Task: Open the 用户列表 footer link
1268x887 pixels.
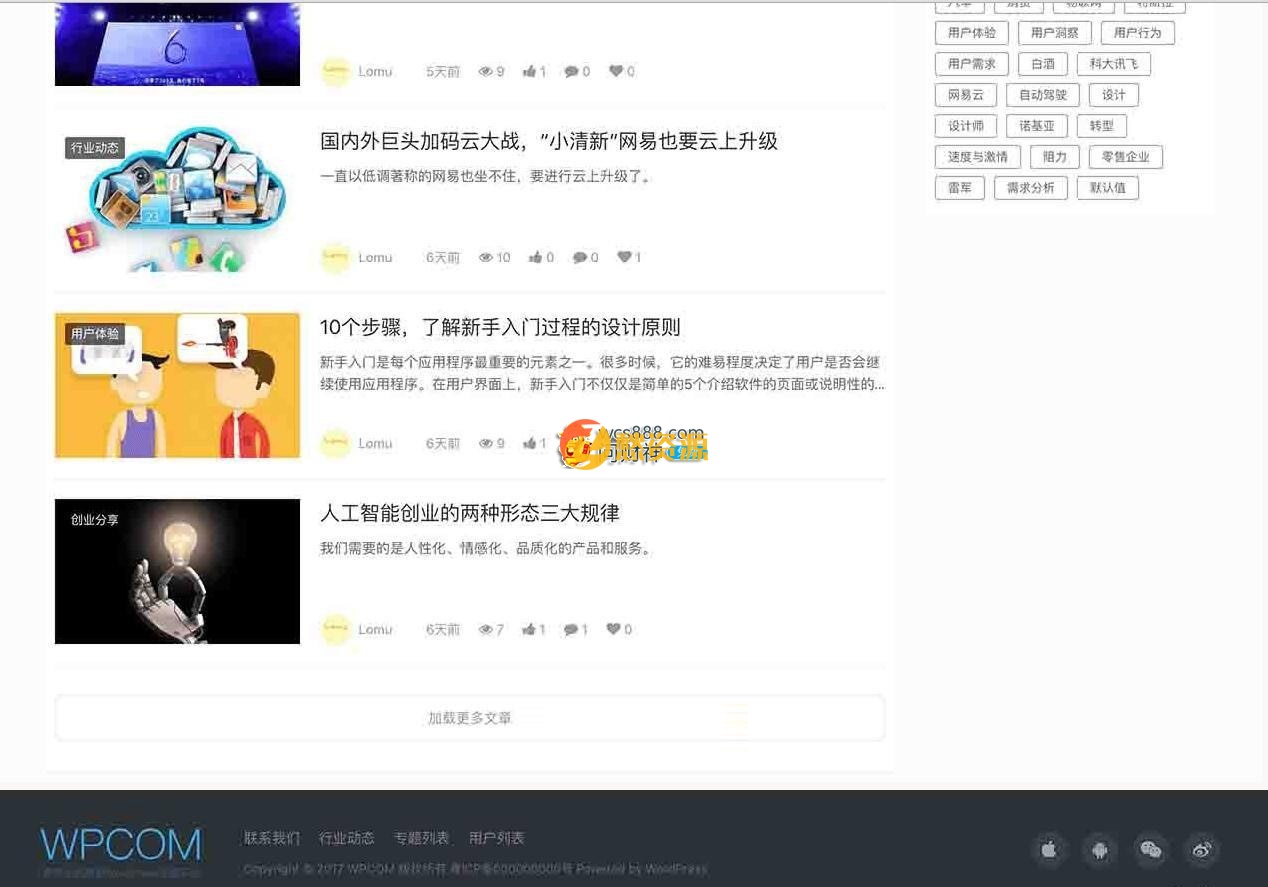Action: coord(496,839)
